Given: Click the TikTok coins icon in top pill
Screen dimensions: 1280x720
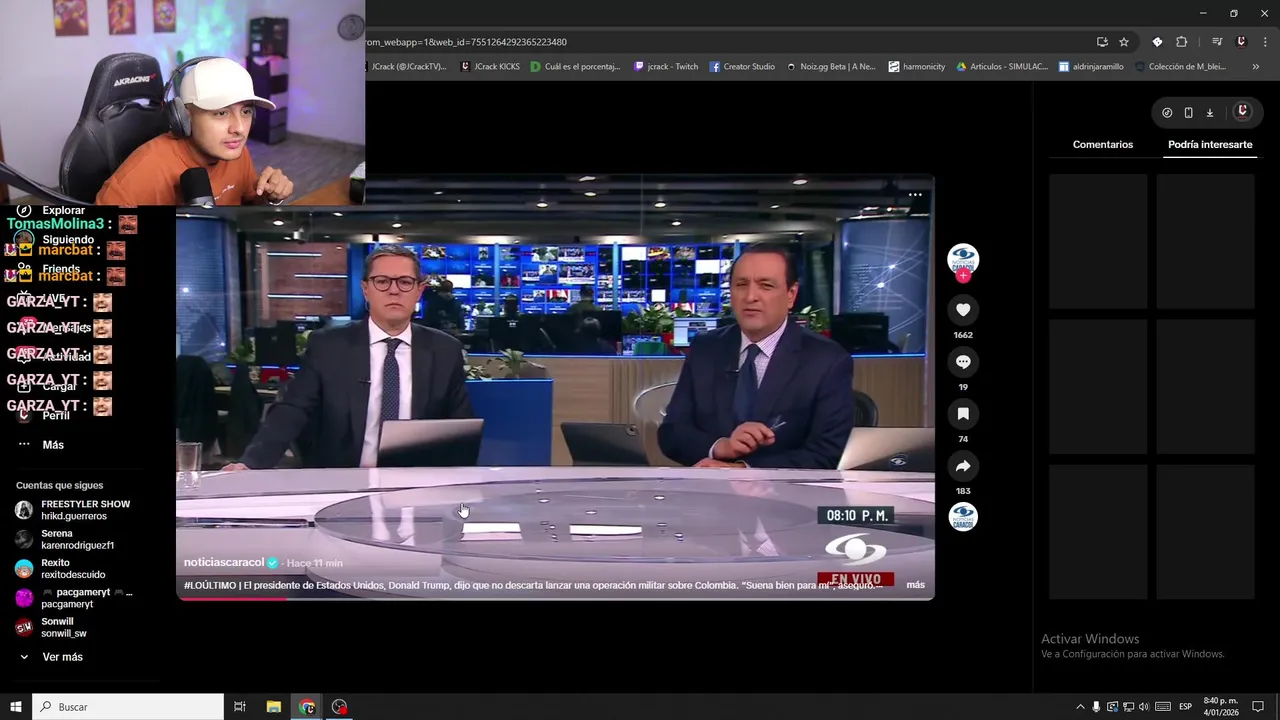Looking at the screenshot, I should (x=1167, y=113).
